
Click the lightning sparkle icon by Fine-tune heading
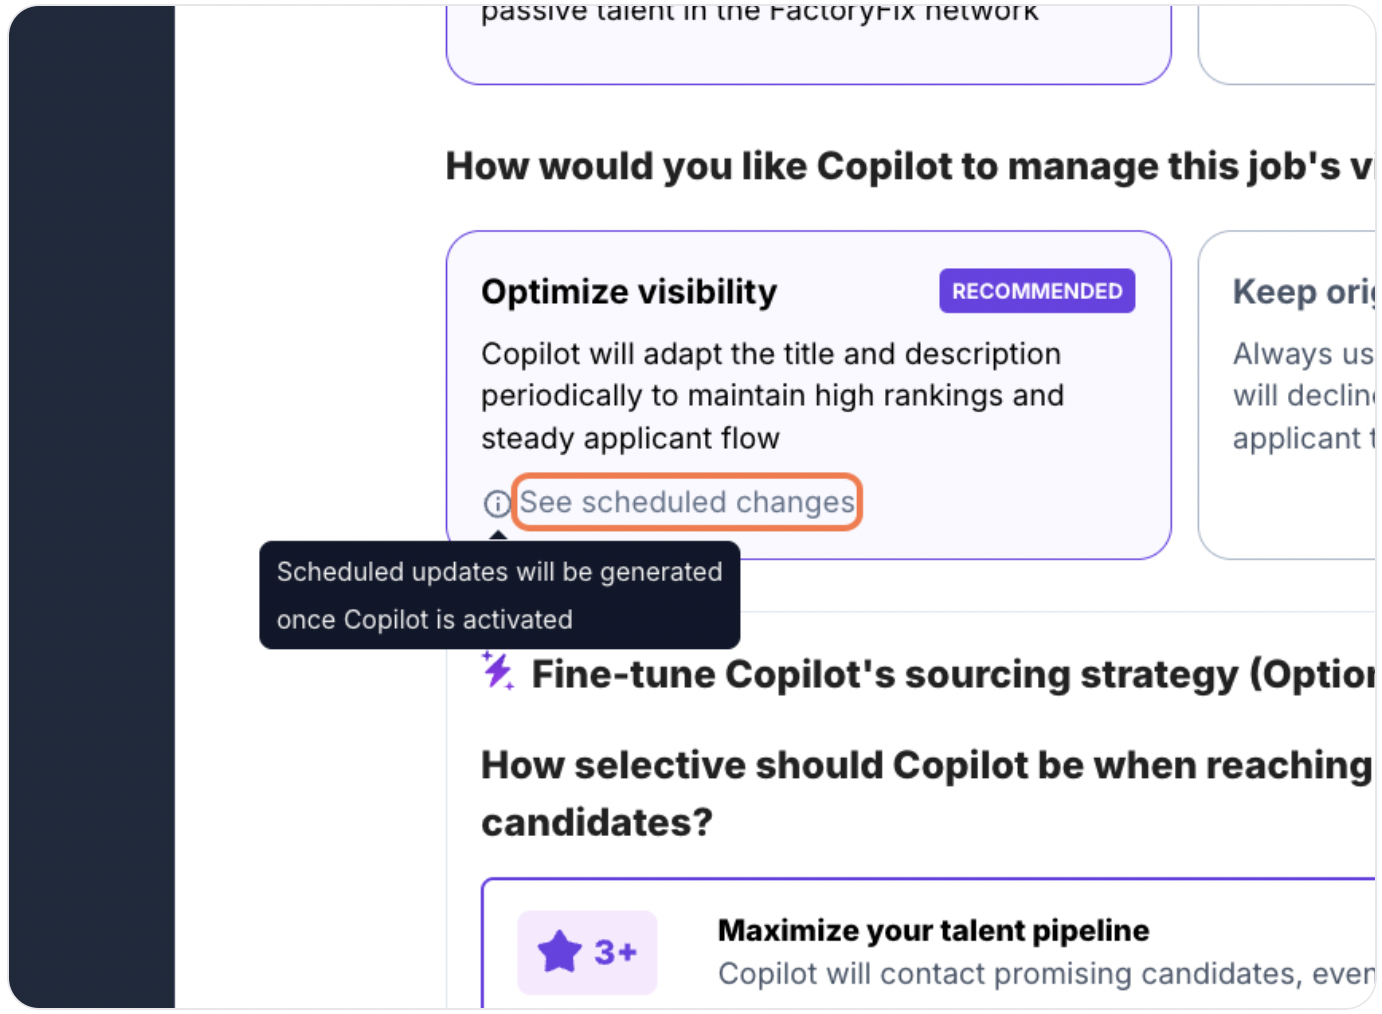(498, 671)
